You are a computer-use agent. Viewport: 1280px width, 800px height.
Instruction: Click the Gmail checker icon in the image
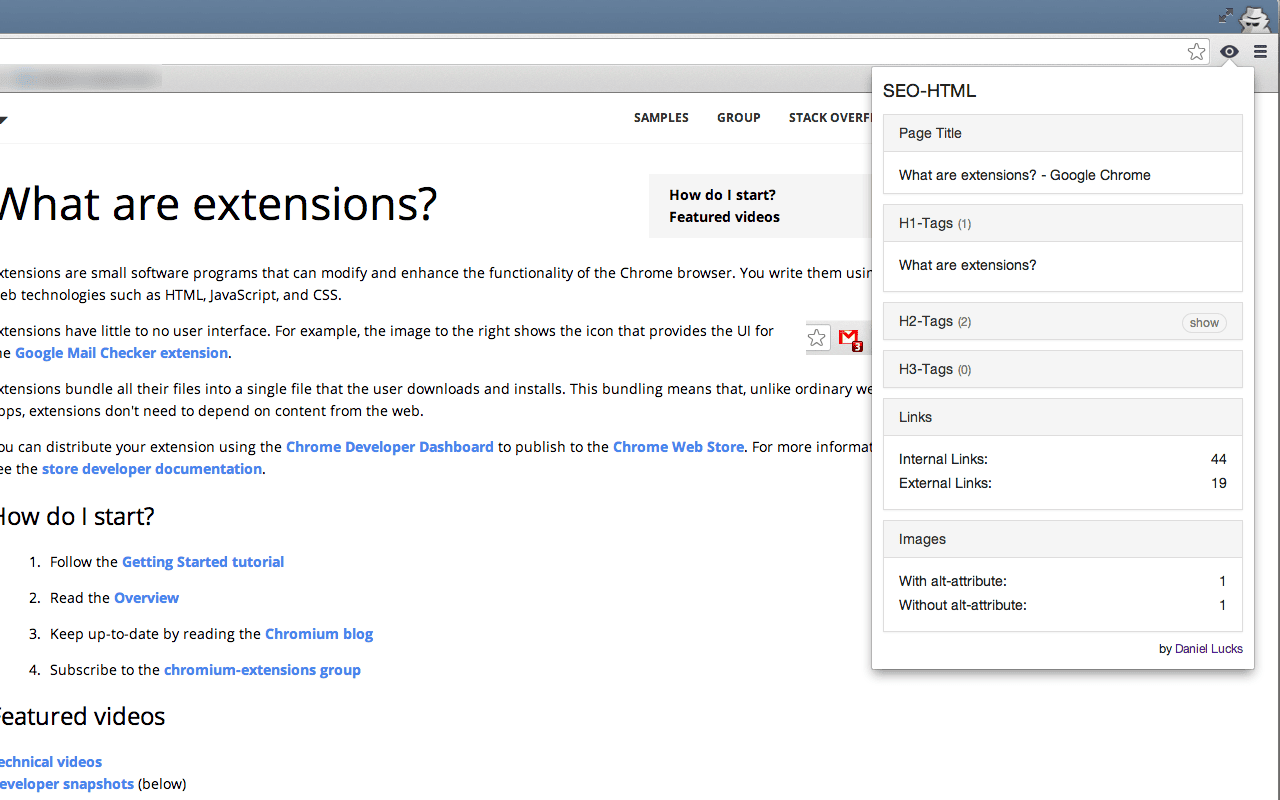[x=850, y=339]
